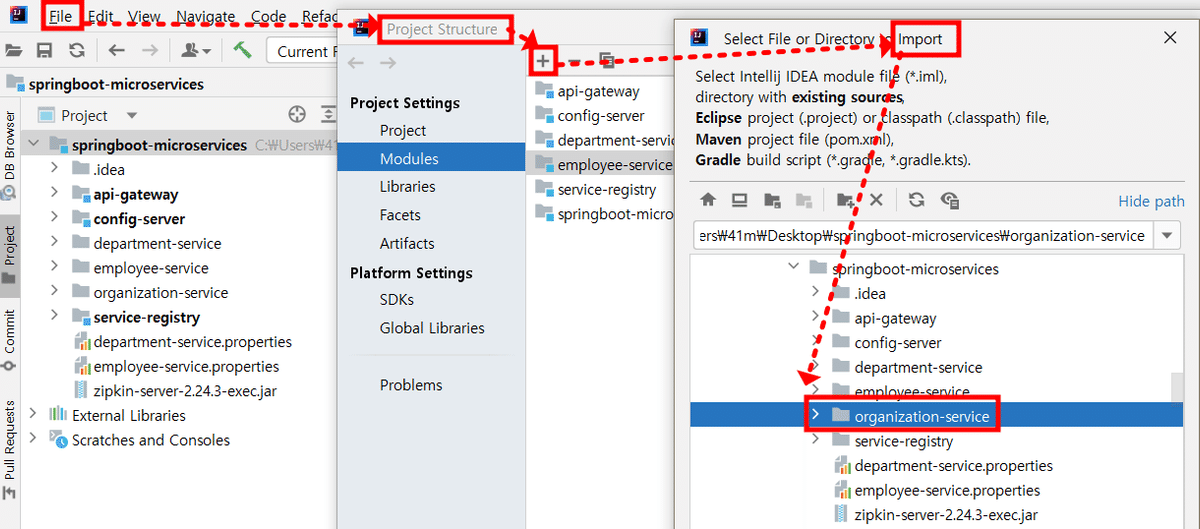Click the Select Opened File target icon
The image size is (1200, 529).
pyautogui.click(x=296, y=115)
